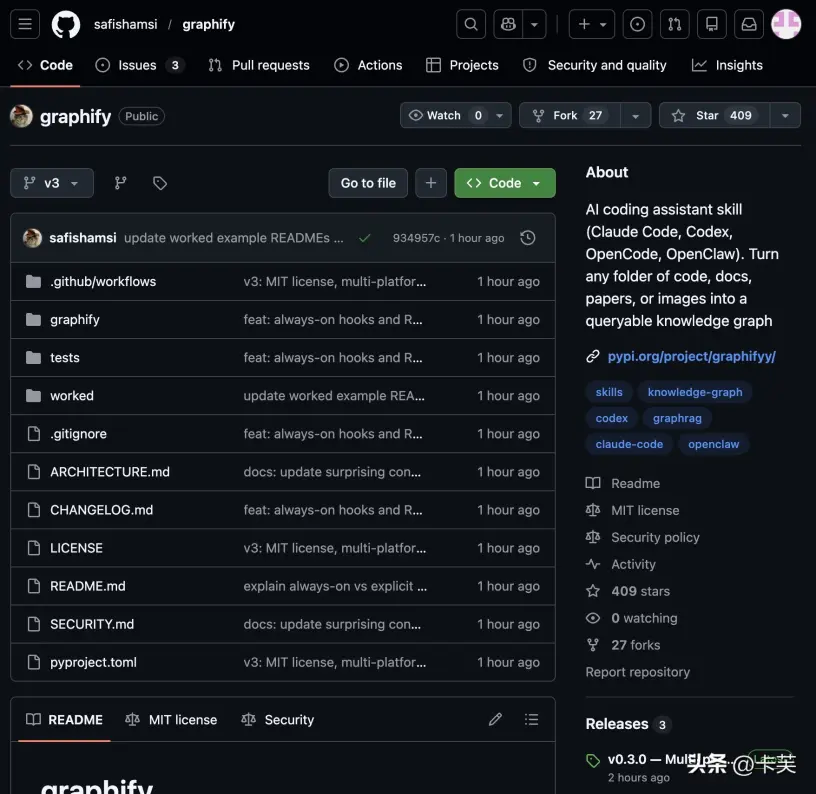Open the Insights tab

pos(727,65)
